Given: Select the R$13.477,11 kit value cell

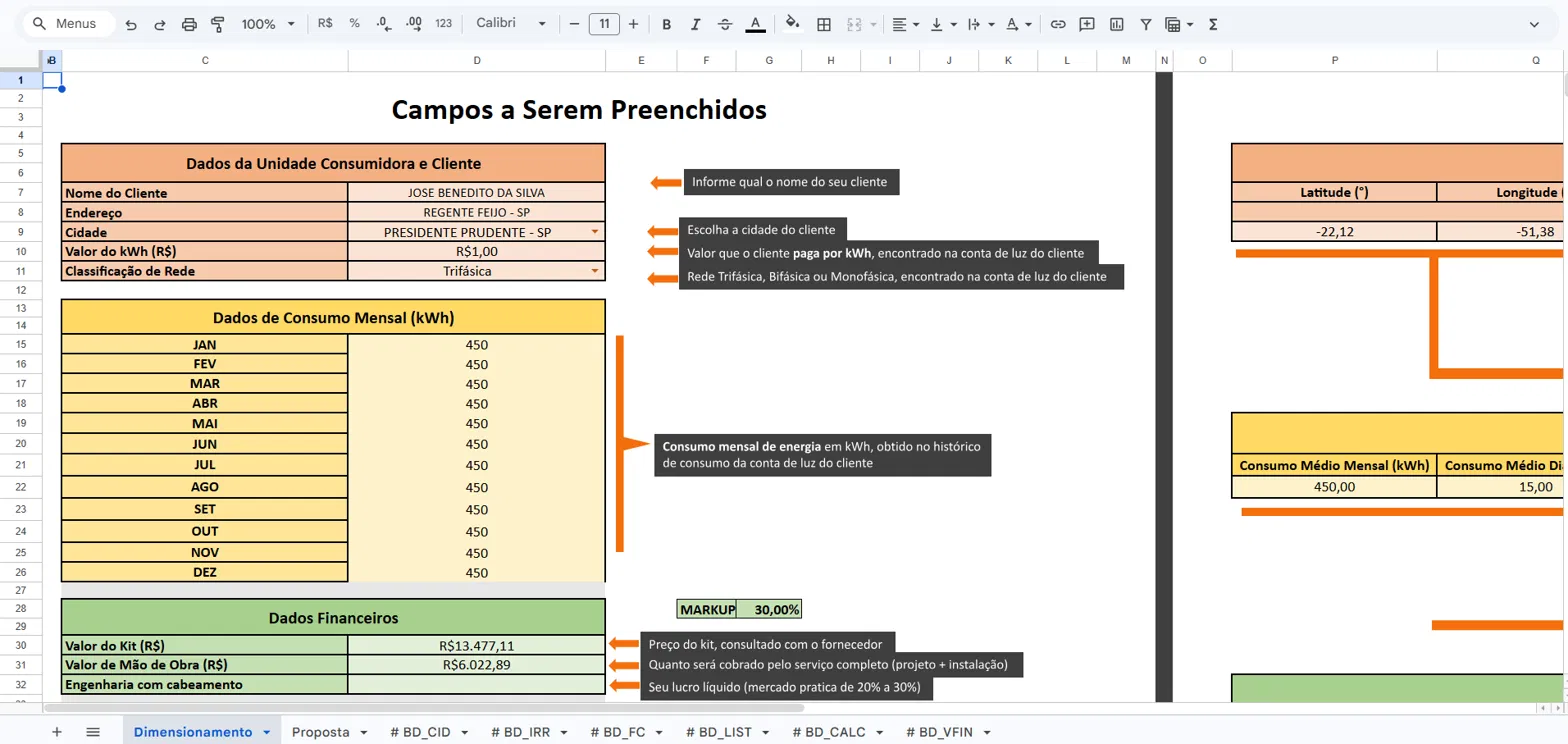Looking at the screenshot, I should [x=477, y=646].
